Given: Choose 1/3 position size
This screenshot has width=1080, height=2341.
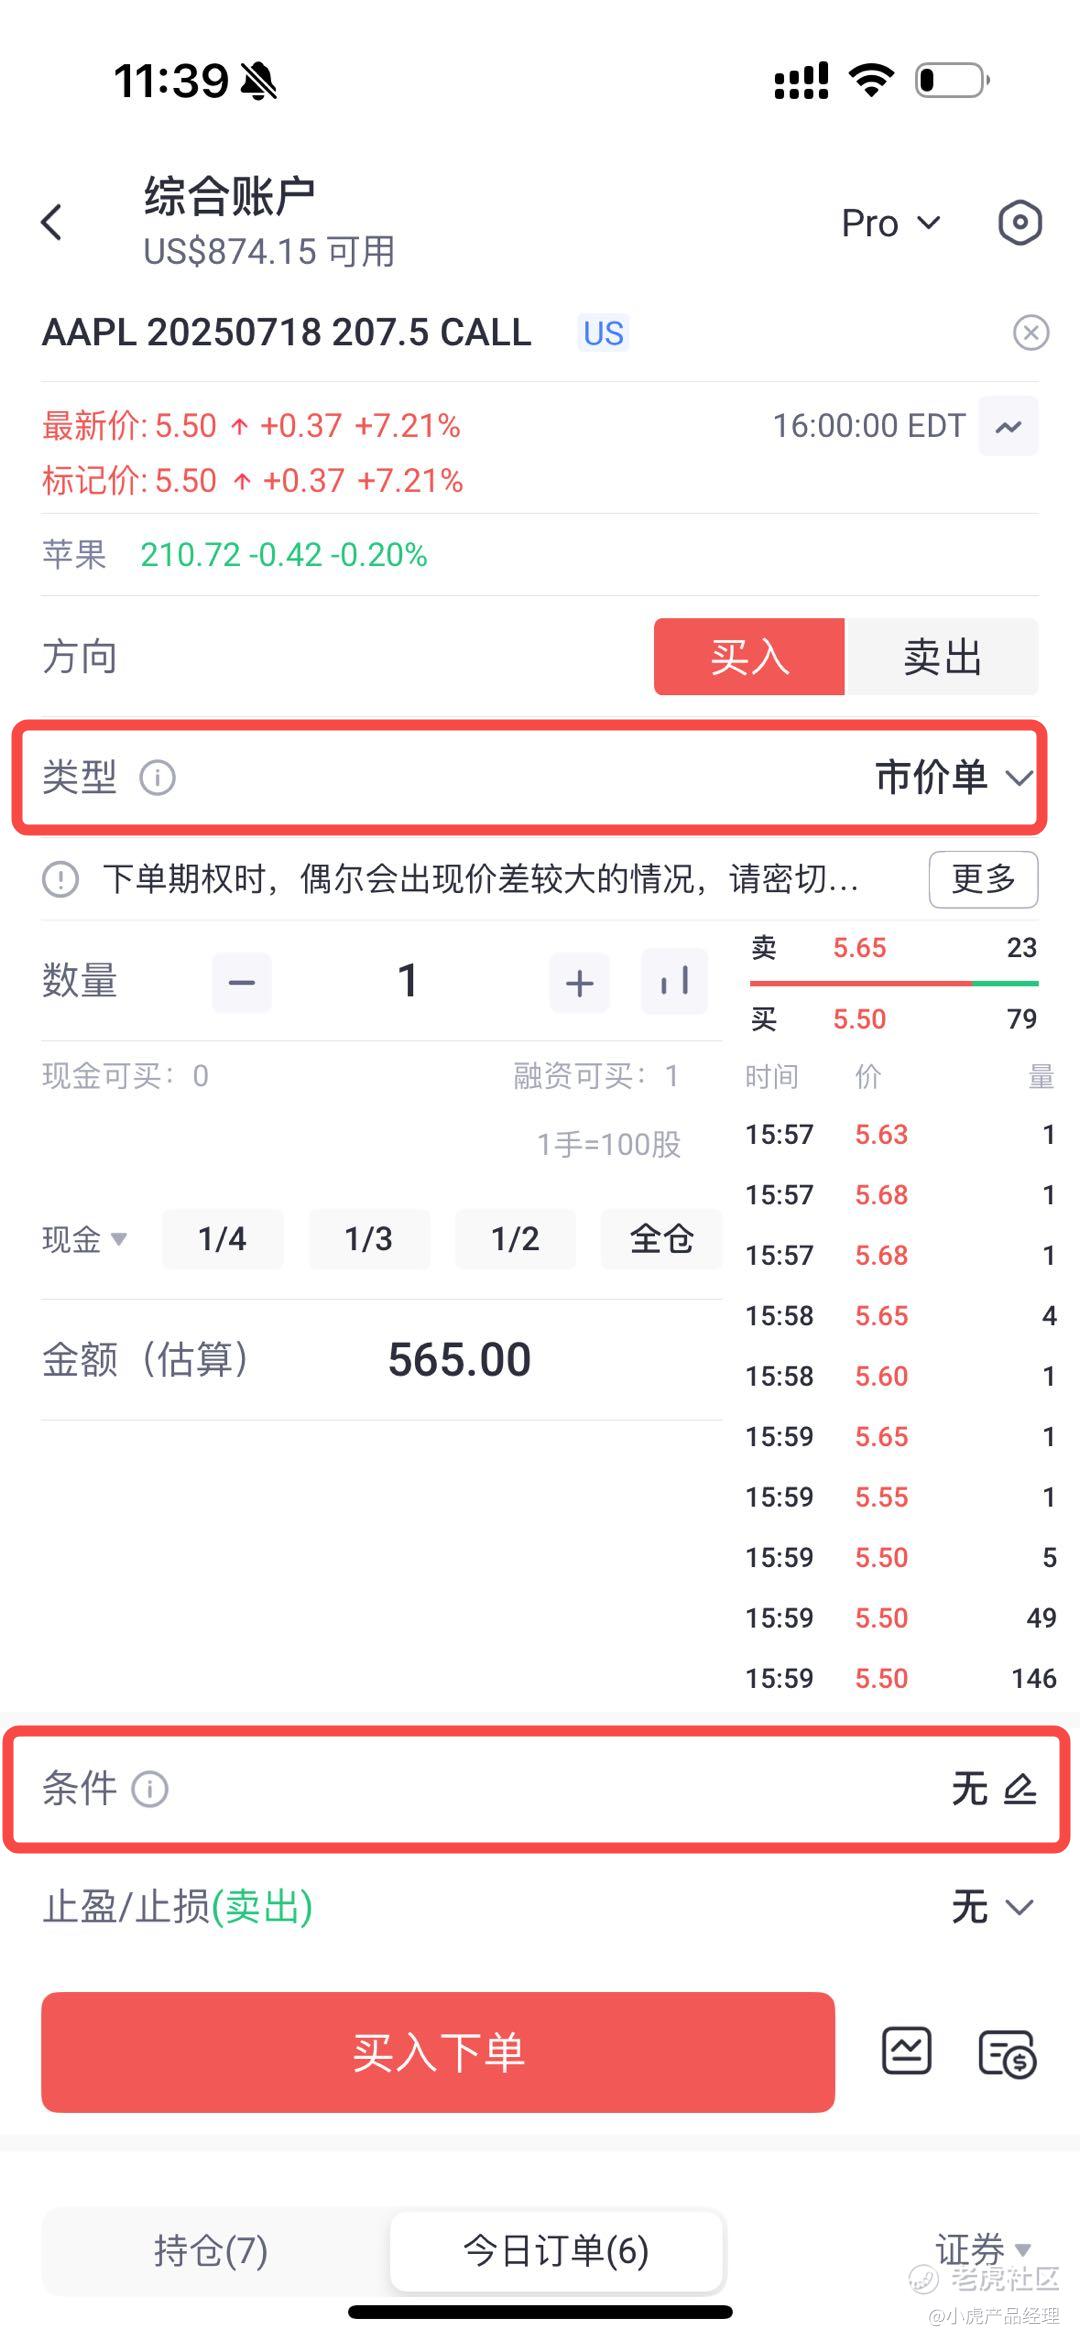Looking at the screenshot, I should click(369, 1240).
